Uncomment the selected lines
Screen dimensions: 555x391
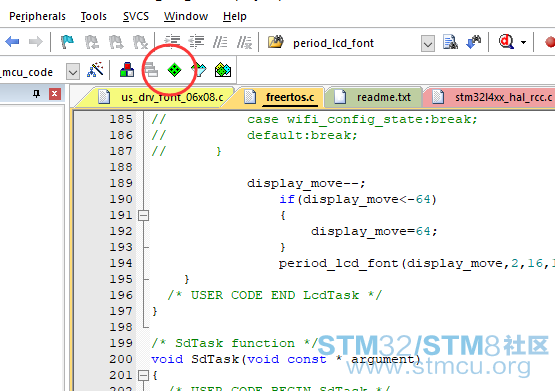click(x=244, y=42)
